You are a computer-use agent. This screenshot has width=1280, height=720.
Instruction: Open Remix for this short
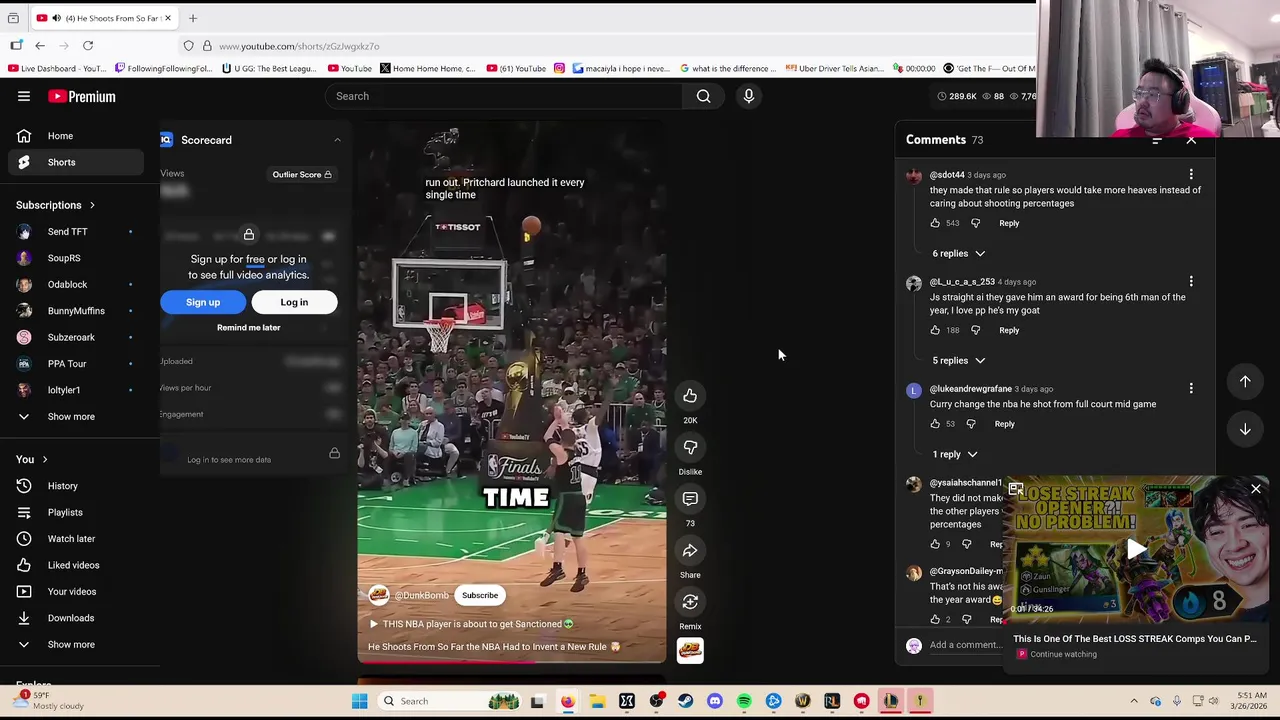690,602
